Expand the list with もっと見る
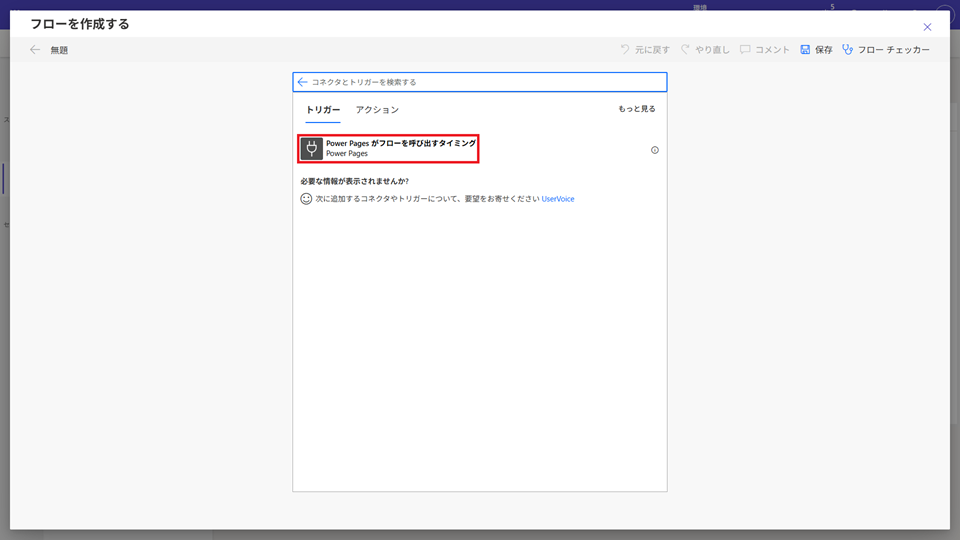The width and height of the screenshot is (960, 540). pos(636,109)
